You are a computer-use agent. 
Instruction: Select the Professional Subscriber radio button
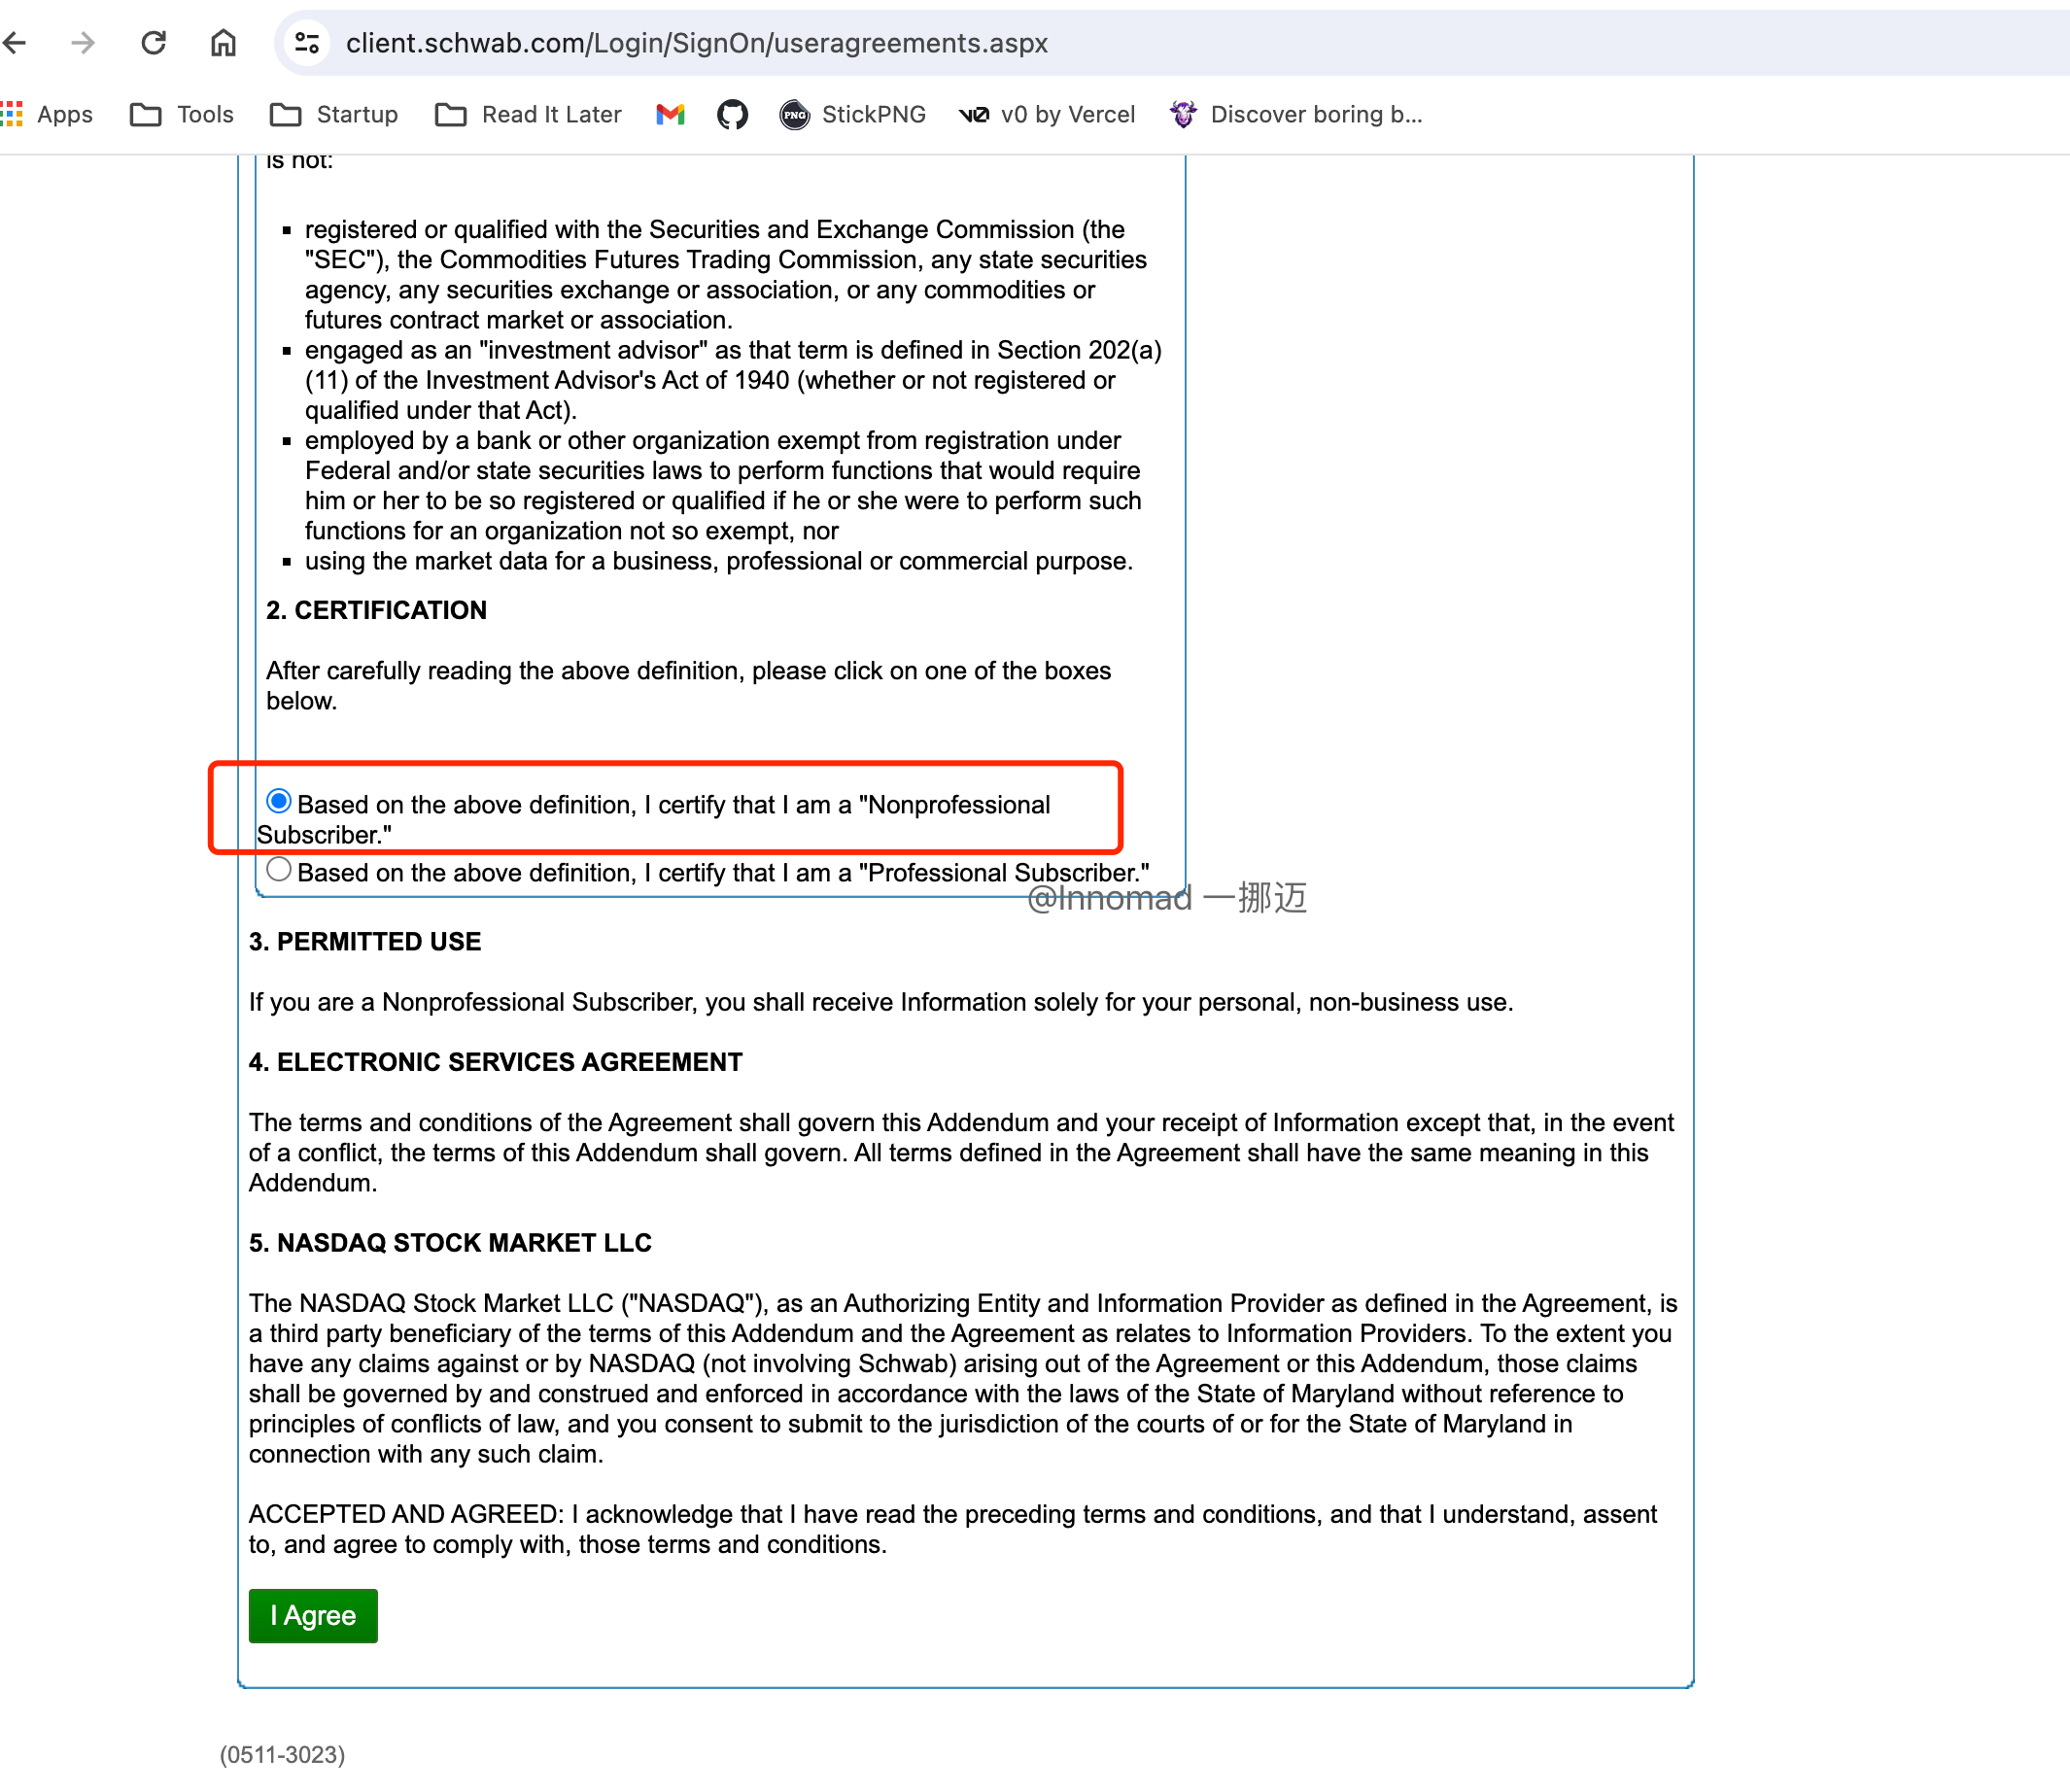coord(279,869)
